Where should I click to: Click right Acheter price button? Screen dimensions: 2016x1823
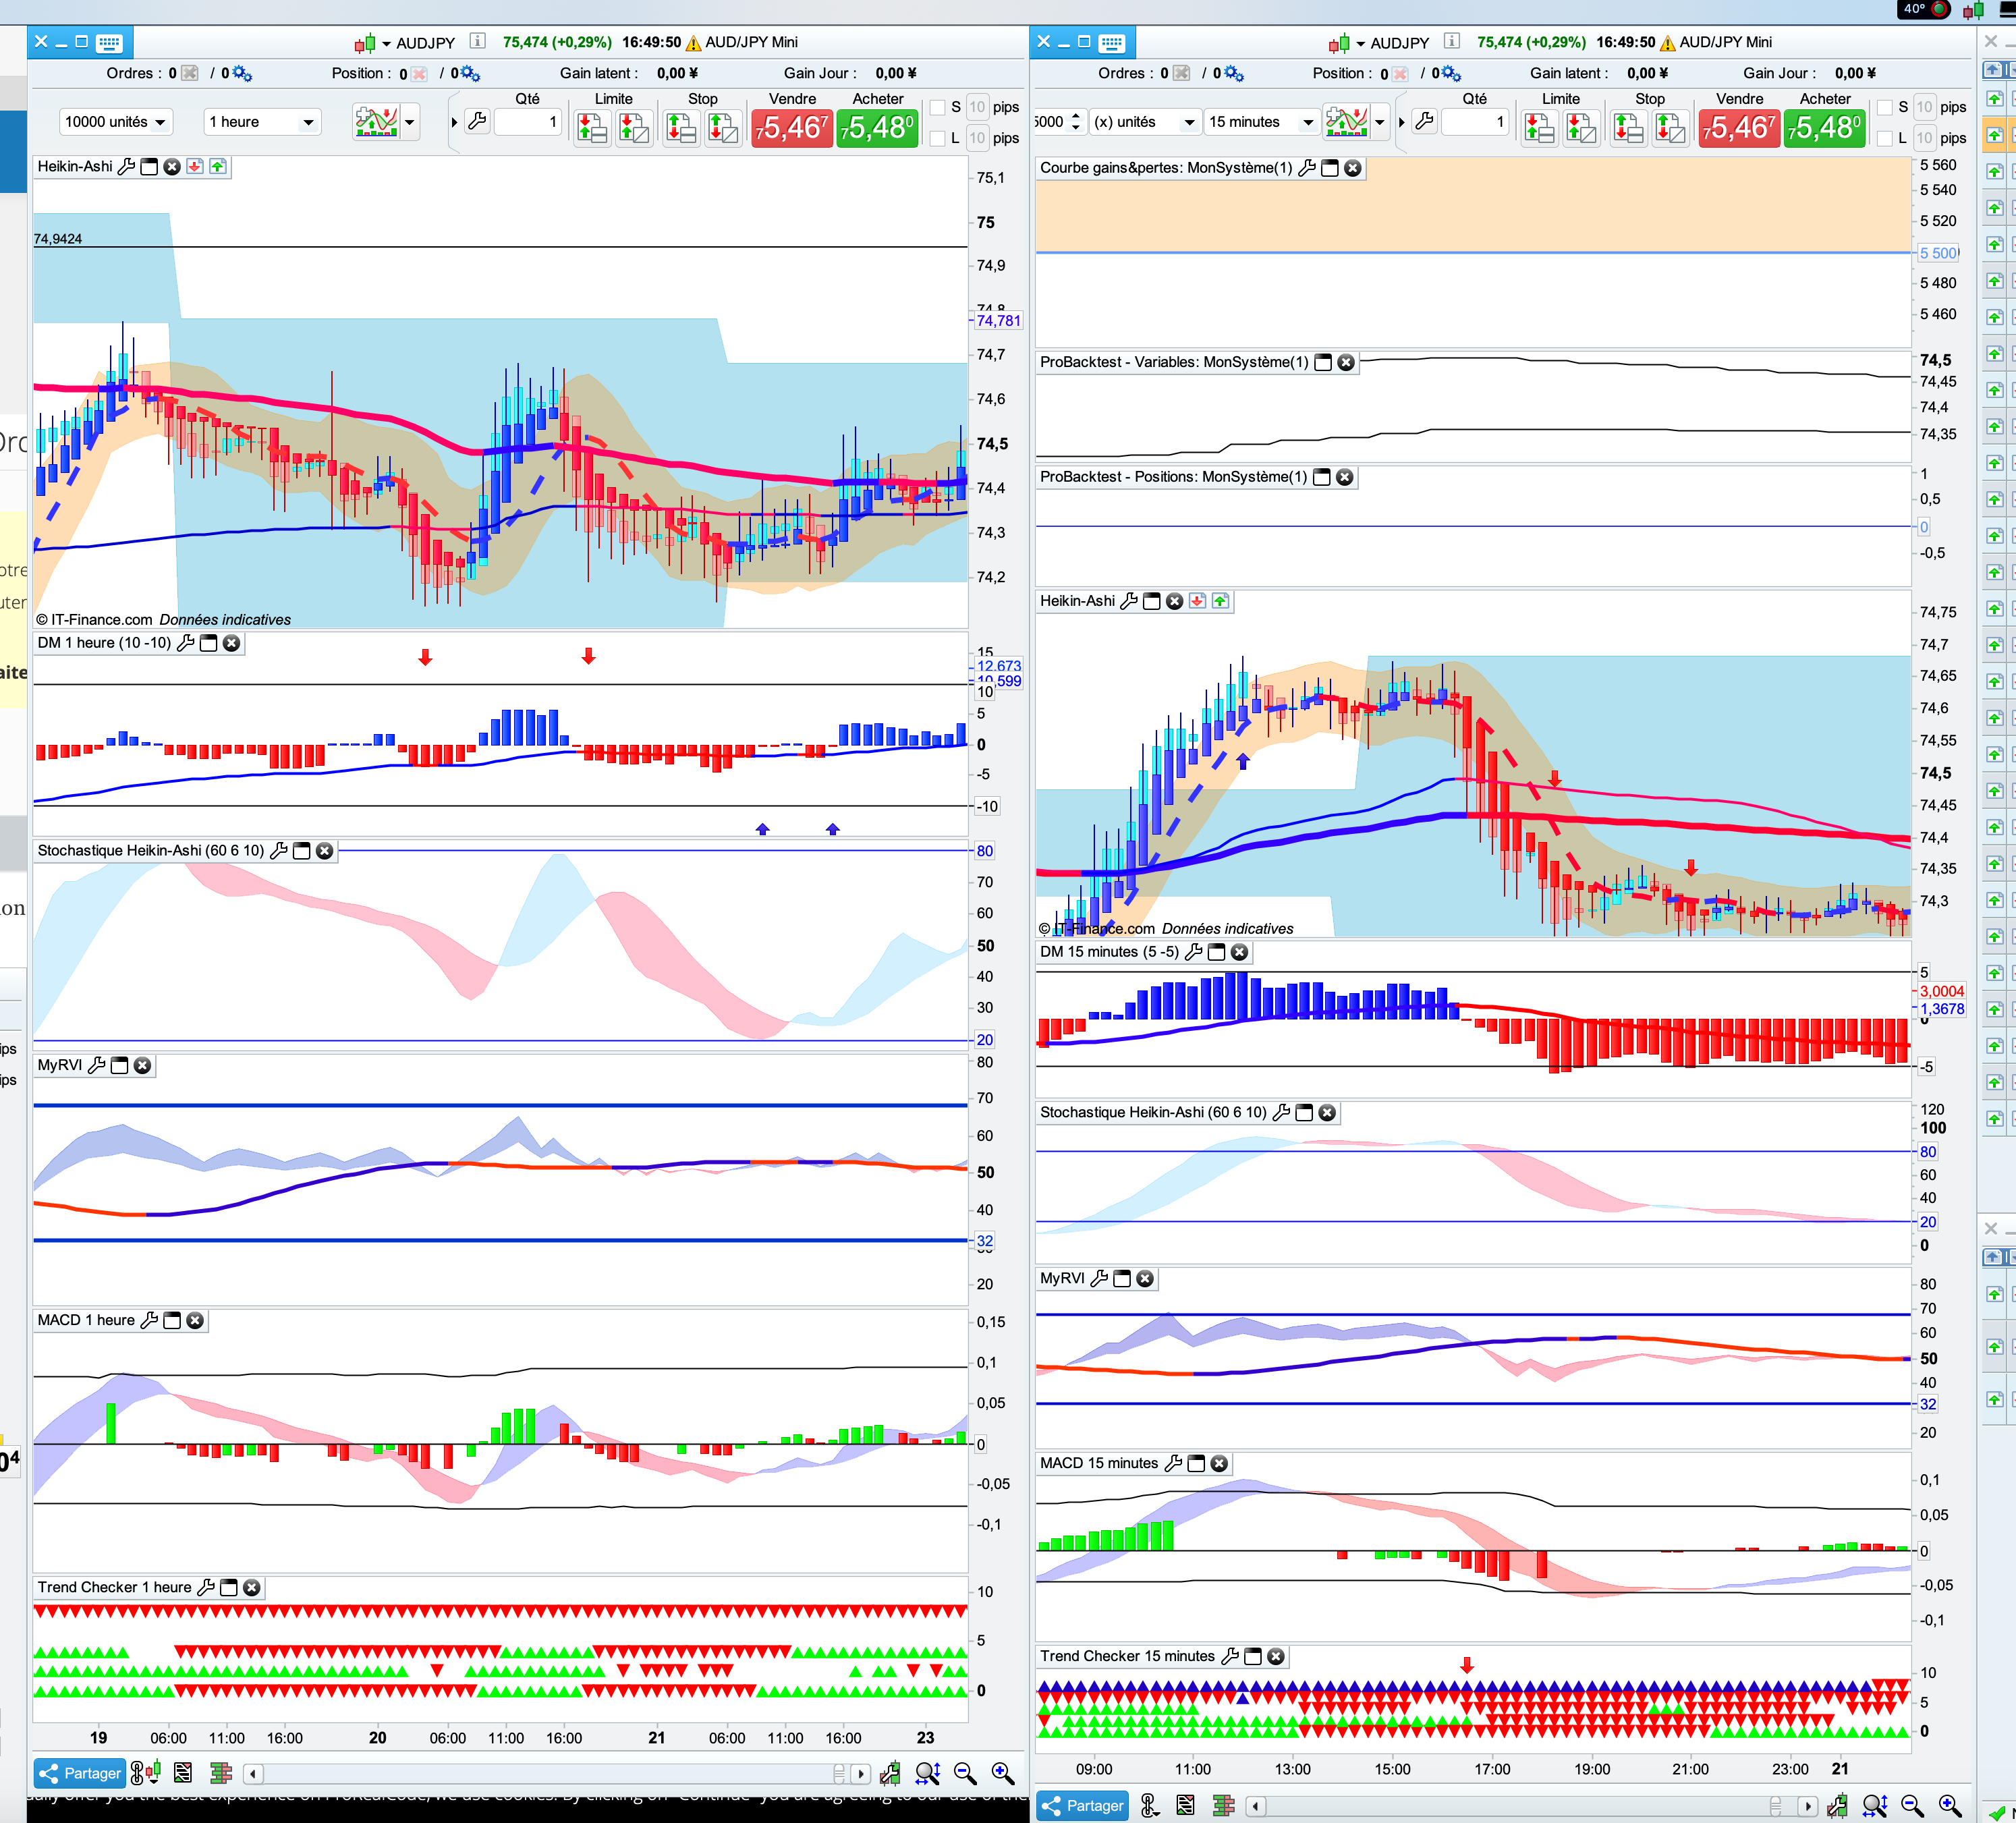pyautogui.click(x=1824, y=128)
